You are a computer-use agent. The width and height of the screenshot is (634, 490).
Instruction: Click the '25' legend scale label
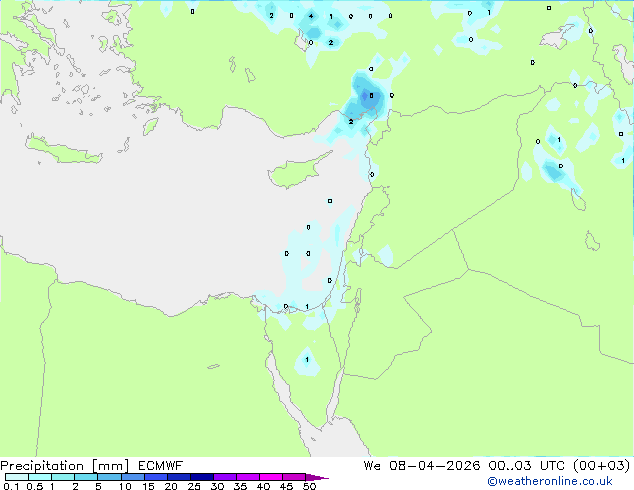(194, 486)
